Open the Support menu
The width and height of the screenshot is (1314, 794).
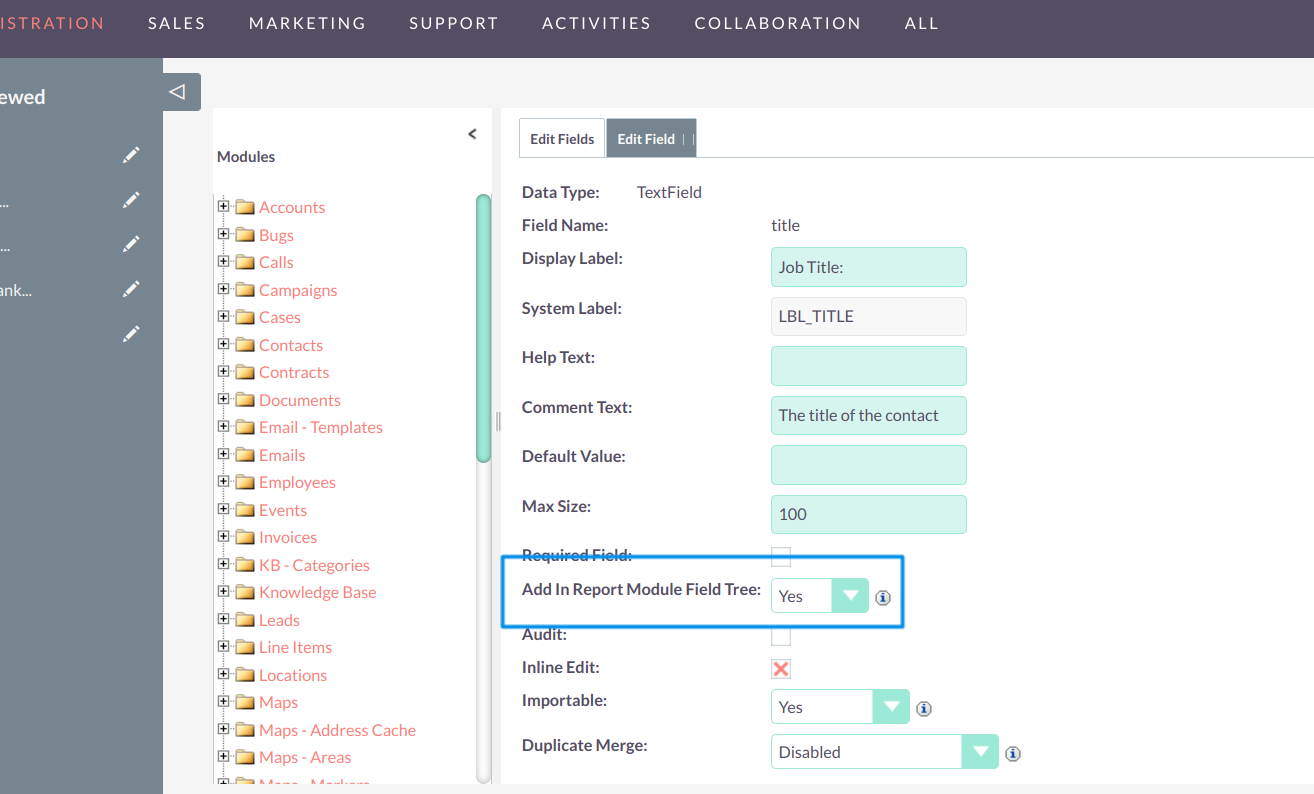point(454,23)
